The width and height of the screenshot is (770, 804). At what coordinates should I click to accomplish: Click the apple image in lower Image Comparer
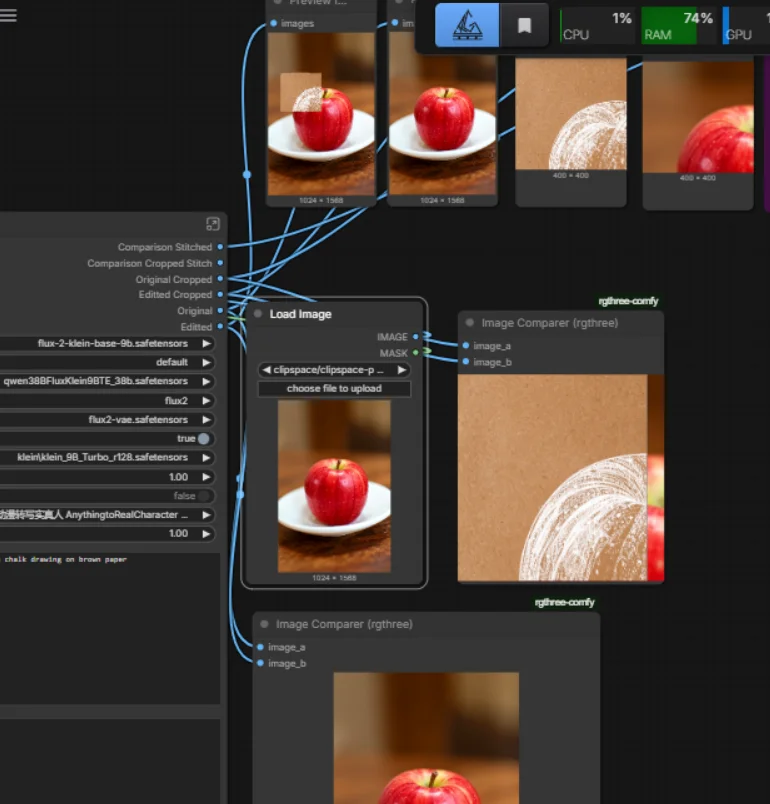pos(426,738)
